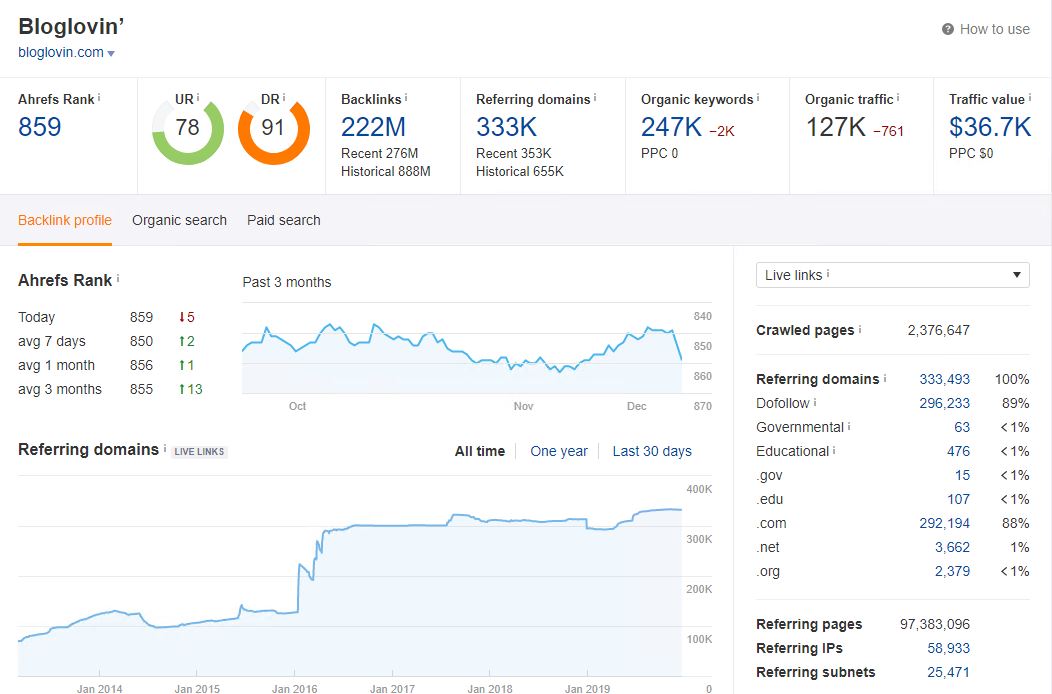Switch to the Organic search tab
Screen dimensions: 1052x694
point(179,220)
